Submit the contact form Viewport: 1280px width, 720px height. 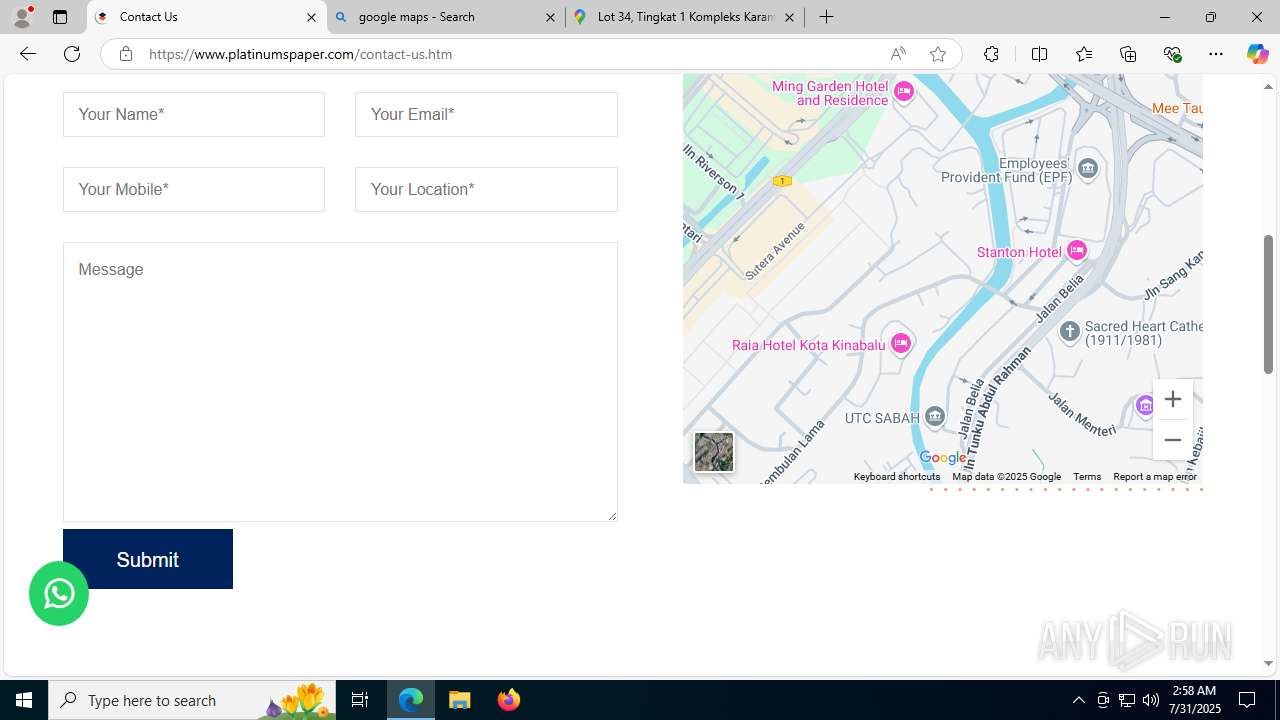tap(148, 559)
